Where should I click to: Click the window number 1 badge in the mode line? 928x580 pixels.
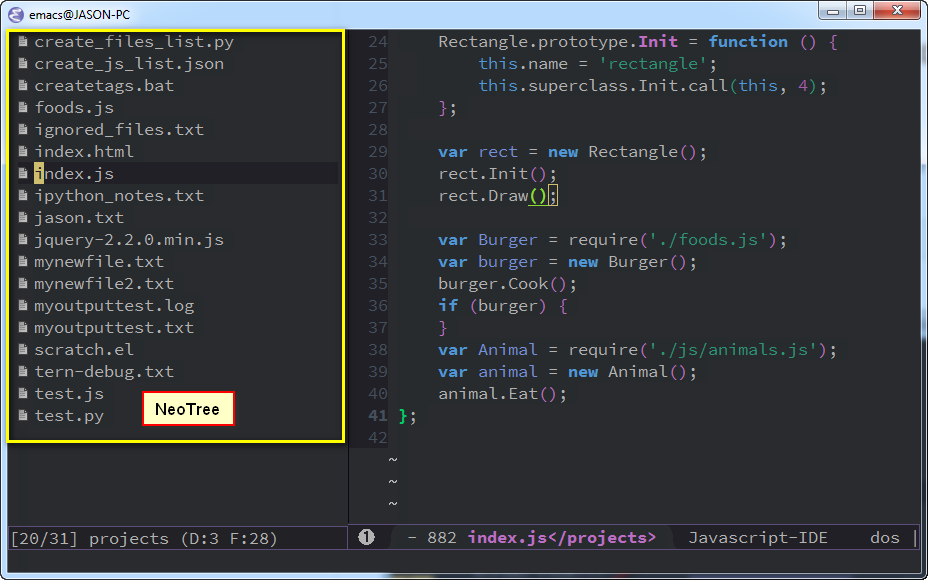tap(366, 537)
